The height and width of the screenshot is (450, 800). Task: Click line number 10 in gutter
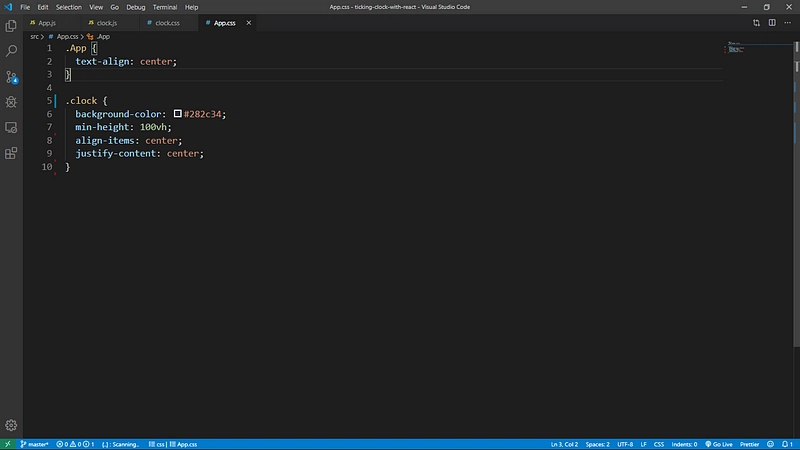pyautogui.click(x=47, y=167)
